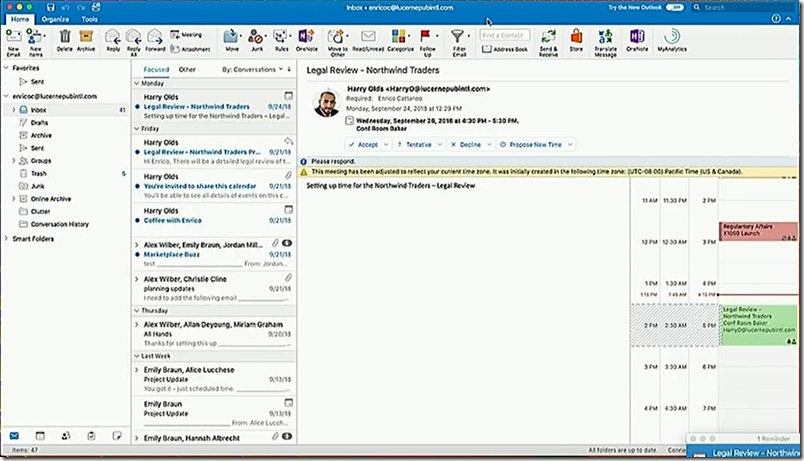Show the Focused inbox tab
The image size is (804, 461).
tap(156, 69)
